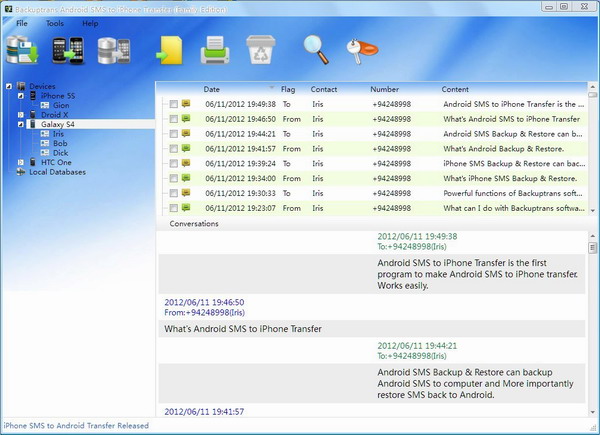
Task: Click the conversations pane scrollbar thumb
Action: (x=593, y=248)
